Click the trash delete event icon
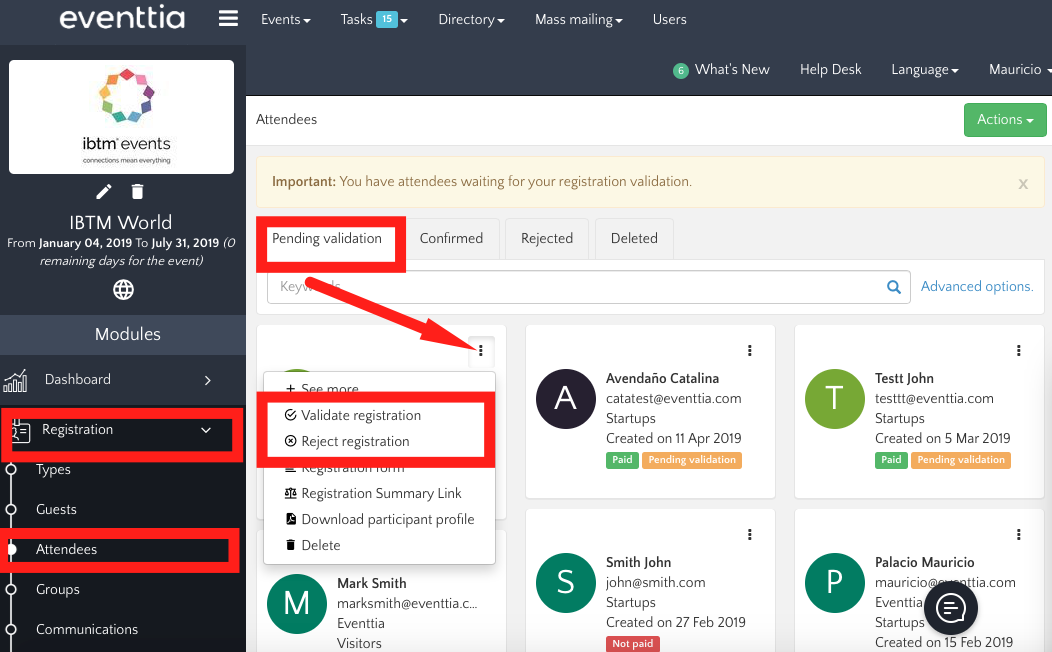Screen dimensions: 1052x652 tap(138, 191)
